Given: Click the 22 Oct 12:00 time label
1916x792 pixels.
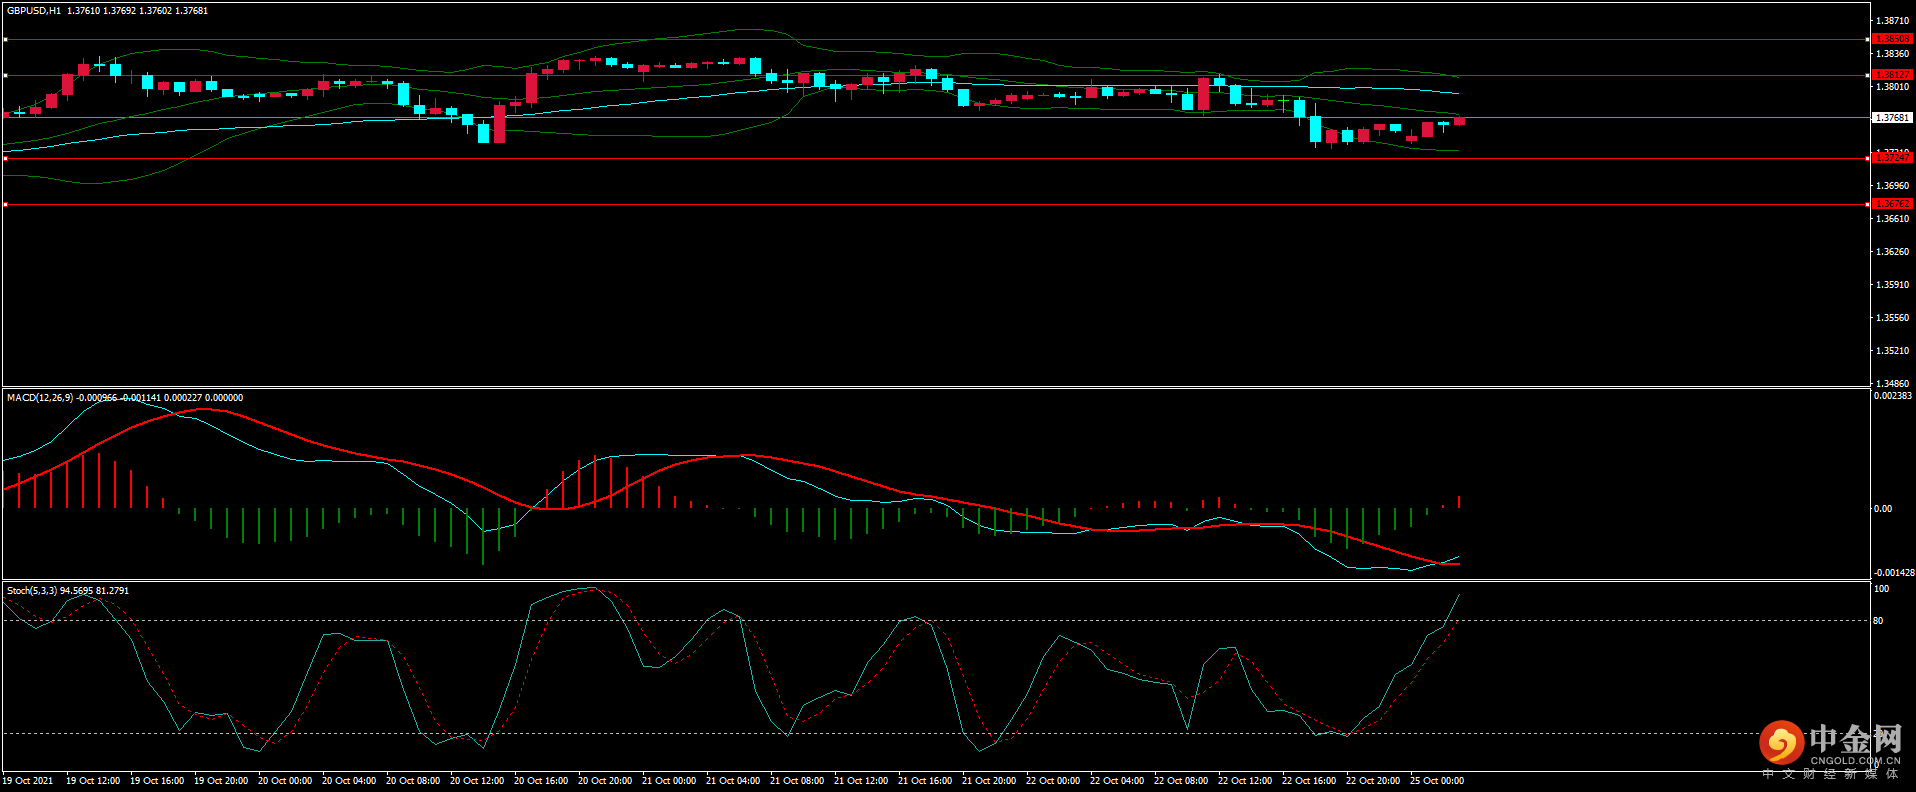Looking at the screenshot, I should pyautogui.click(x=1244, y=781).
